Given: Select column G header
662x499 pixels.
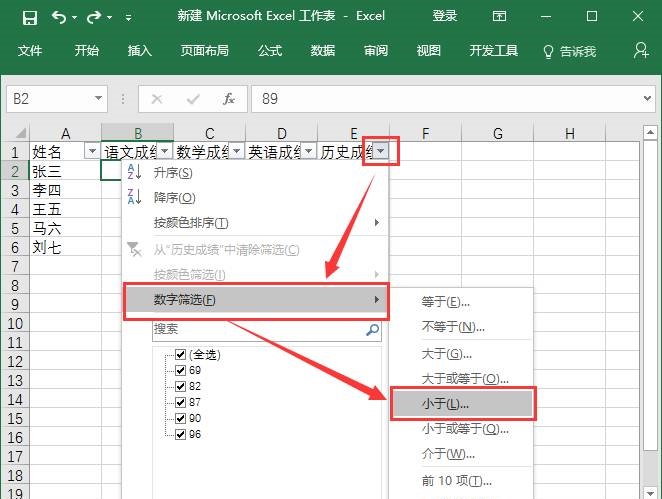Looking at the screenshot, I should pyautogui.click(x=497, y=133).
